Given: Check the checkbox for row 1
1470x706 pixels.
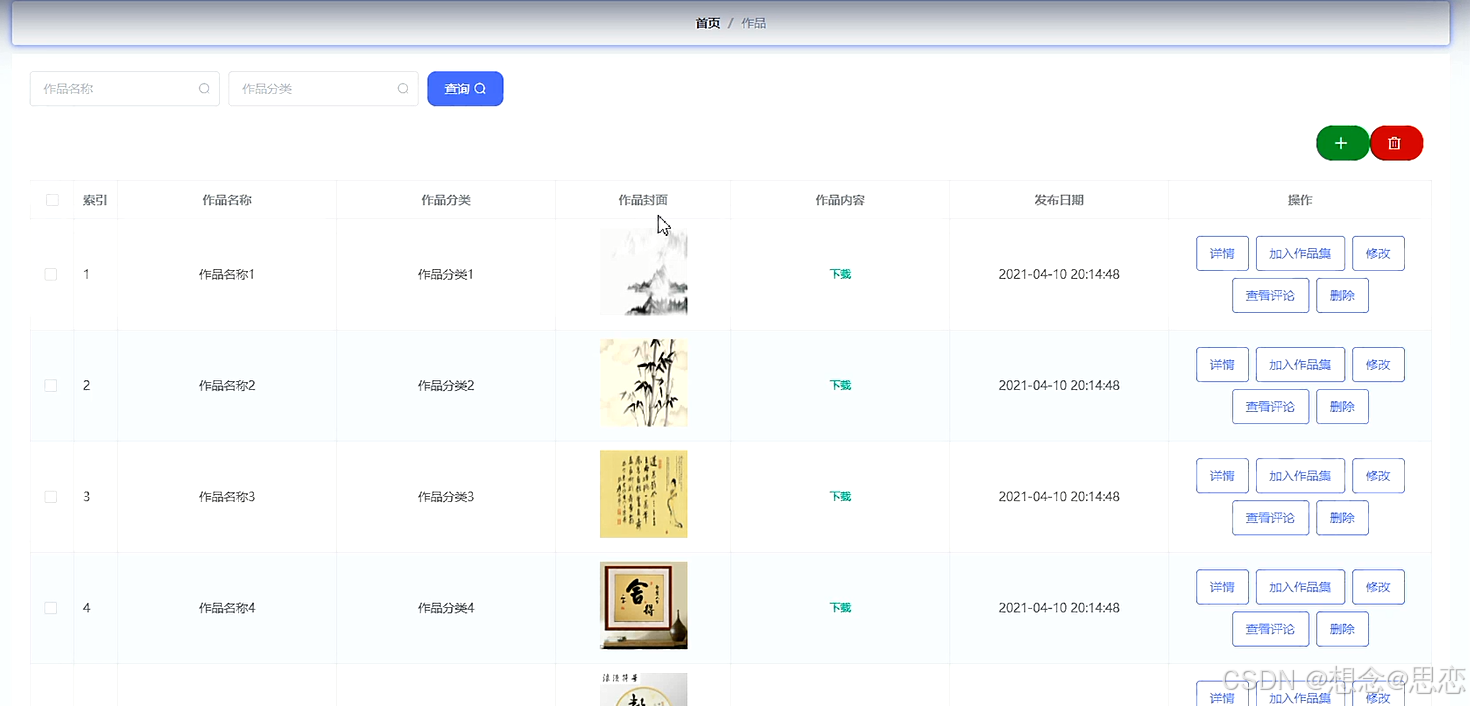Looking at the screenshot, I should coord(51,274).
